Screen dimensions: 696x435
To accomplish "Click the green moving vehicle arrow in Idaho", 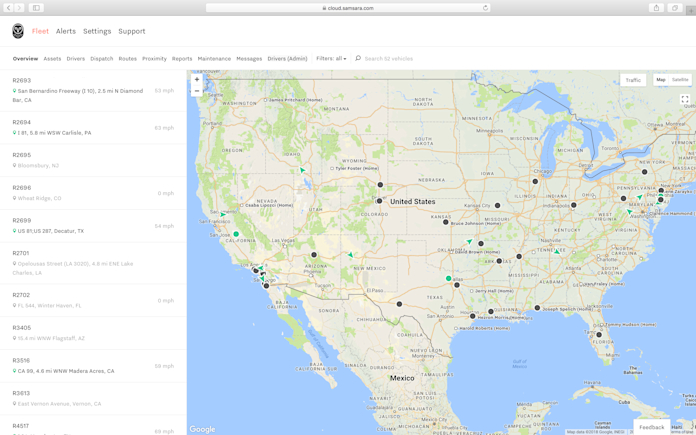I will pos(302,170).
